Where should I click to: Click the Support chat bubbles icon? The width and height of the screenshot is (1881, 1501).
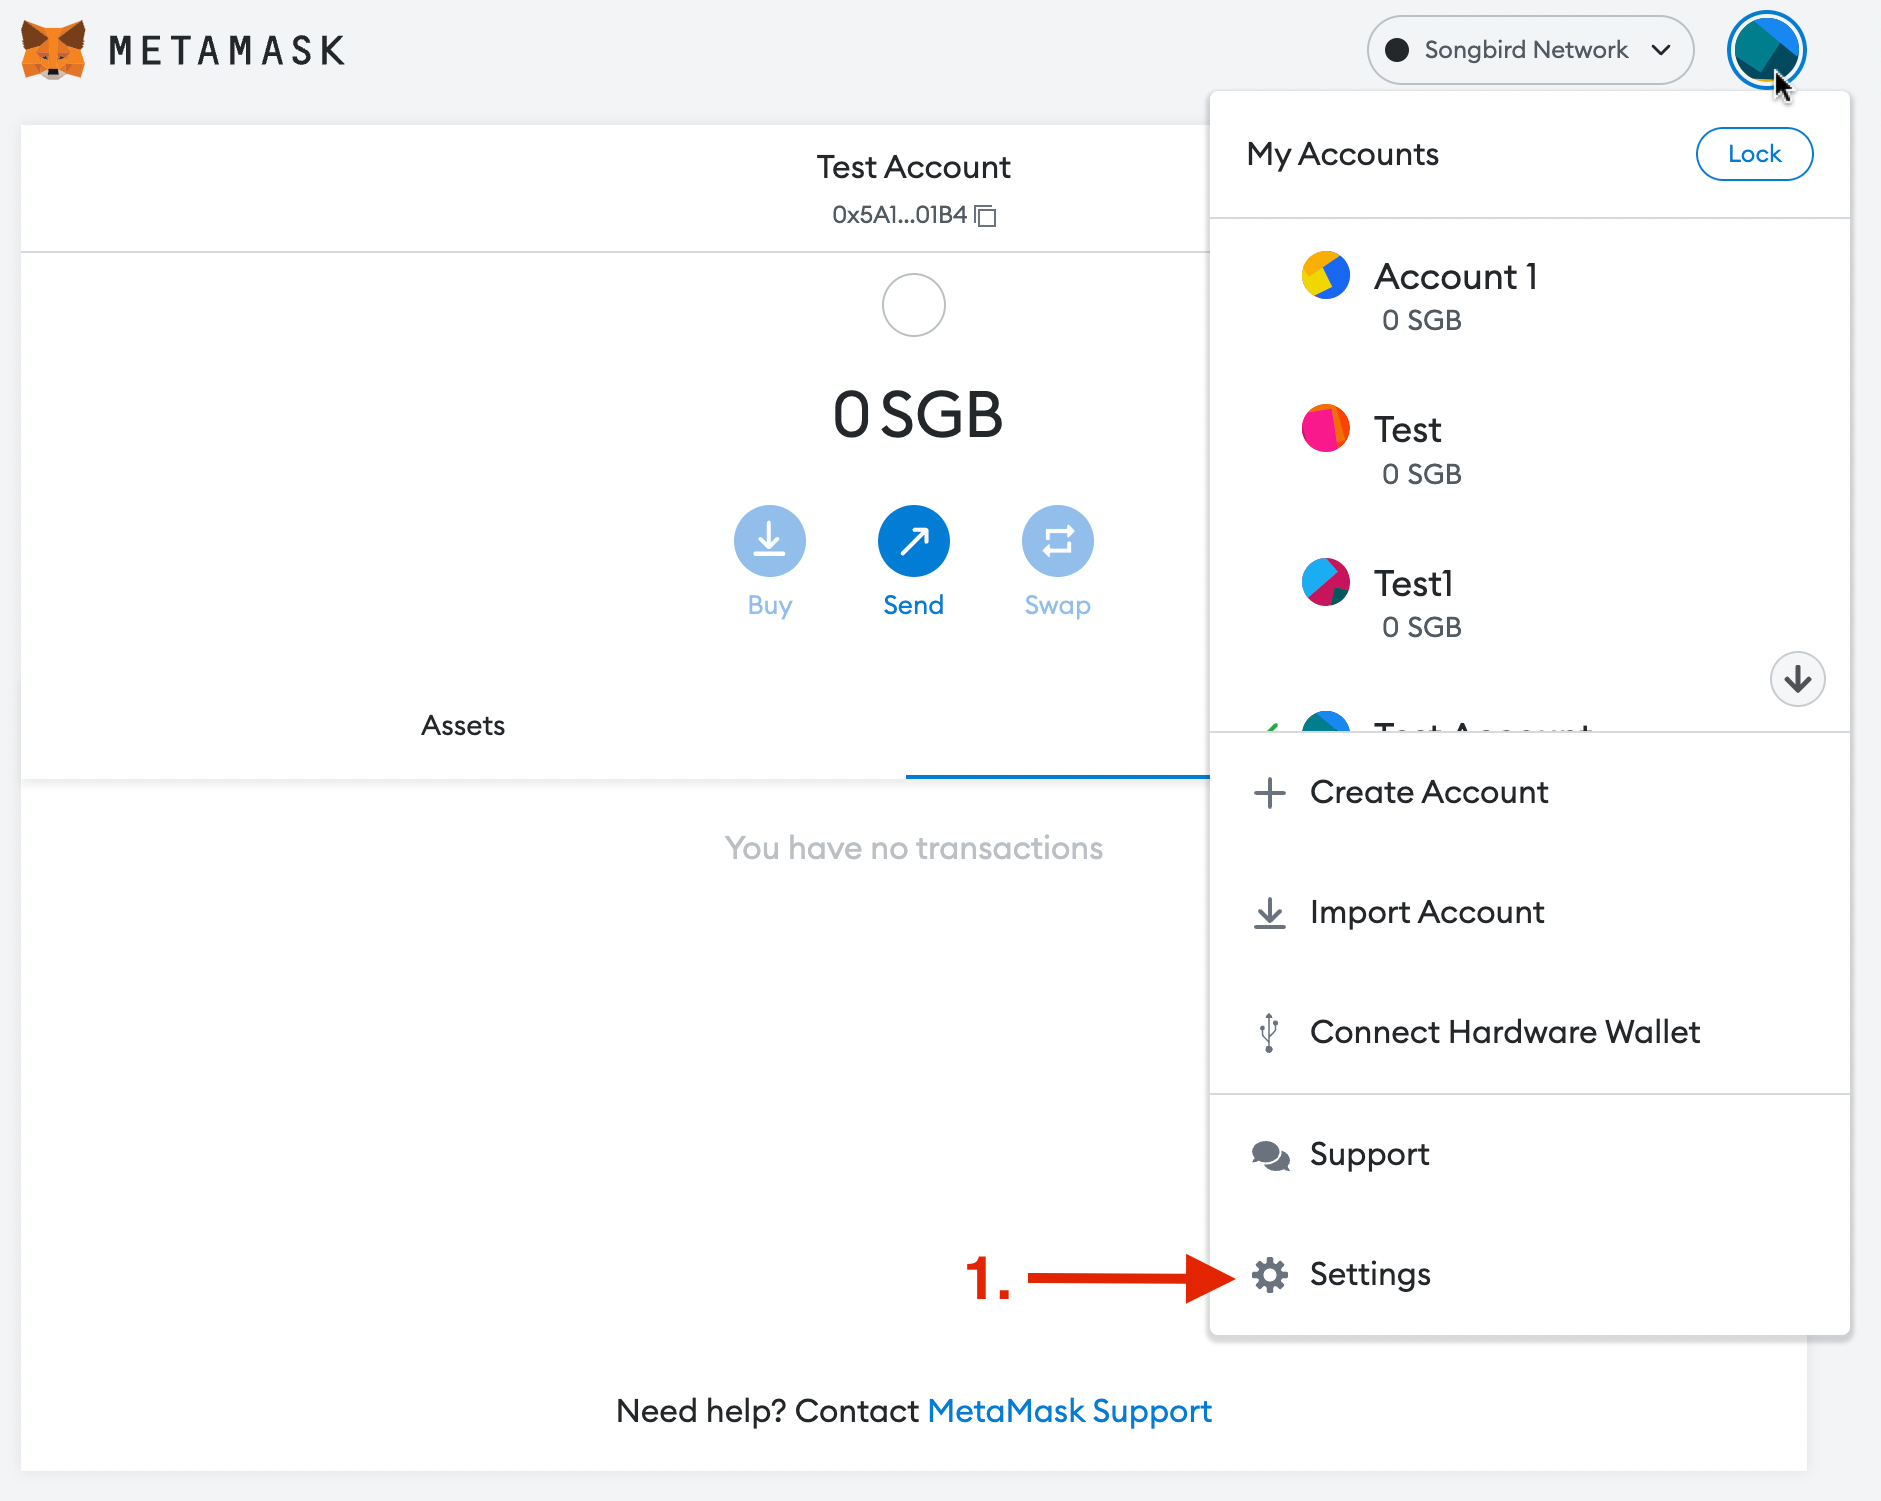coord(1271,1156)
